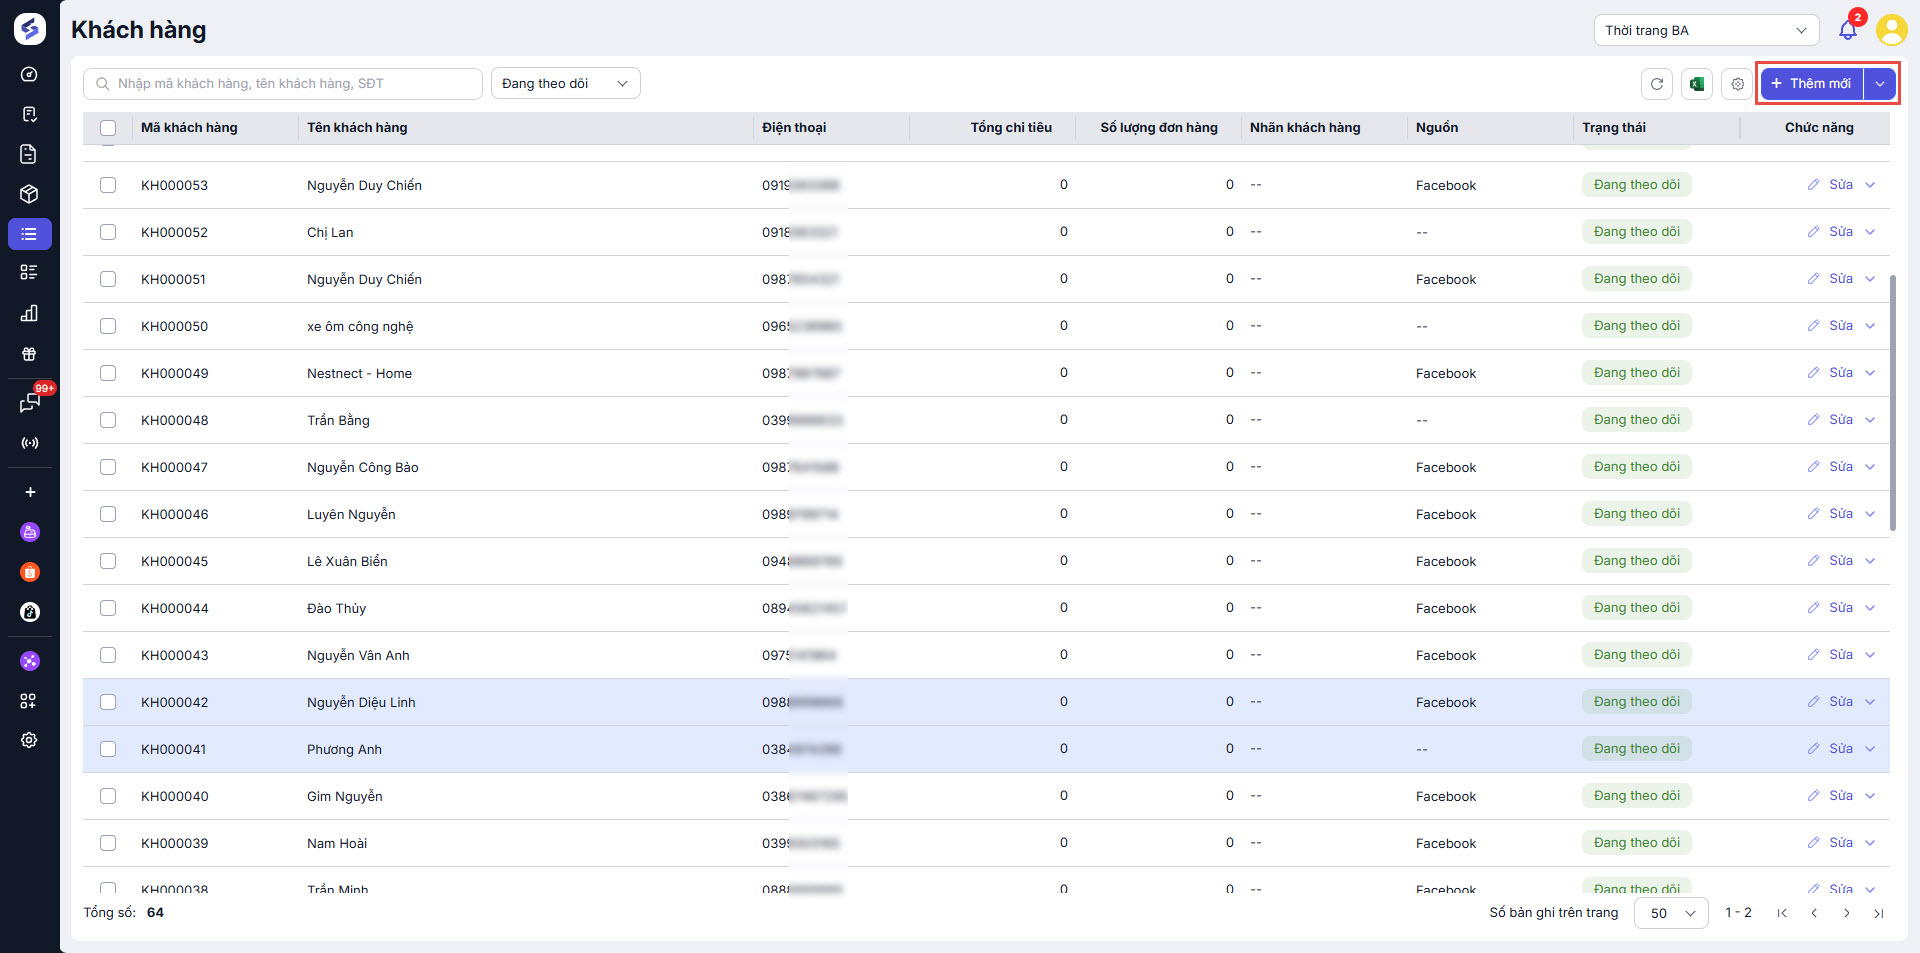Go to the next page arrow

coord(1847,913)
